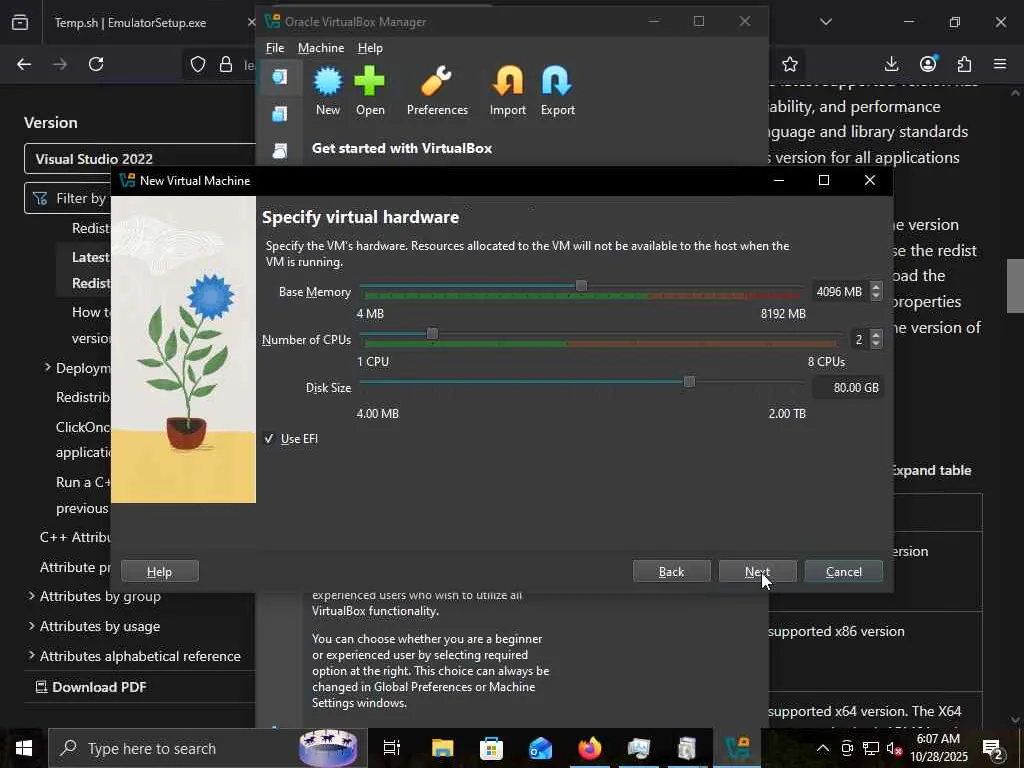Click the padlock site info icon
The image size is (1024, 768).
[225, 64]
